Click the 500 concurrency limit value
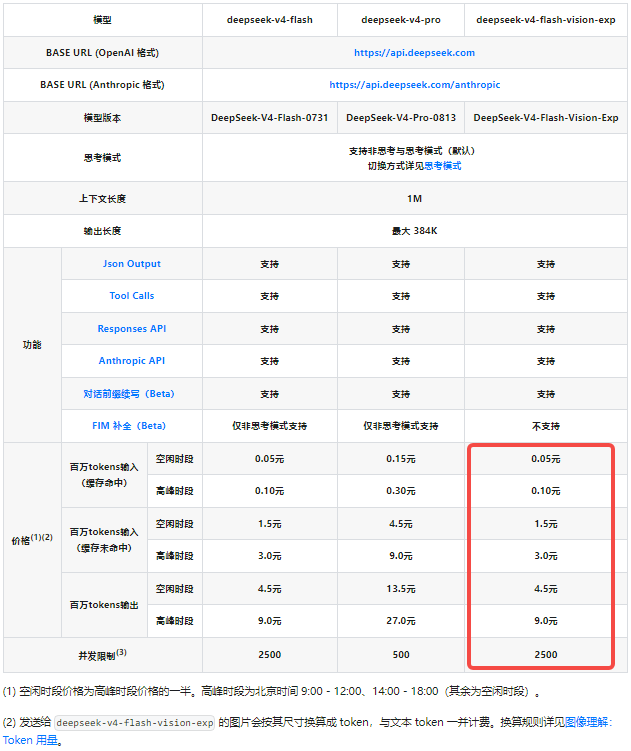Viewport: 631px width, 751px height. [401, 655]
